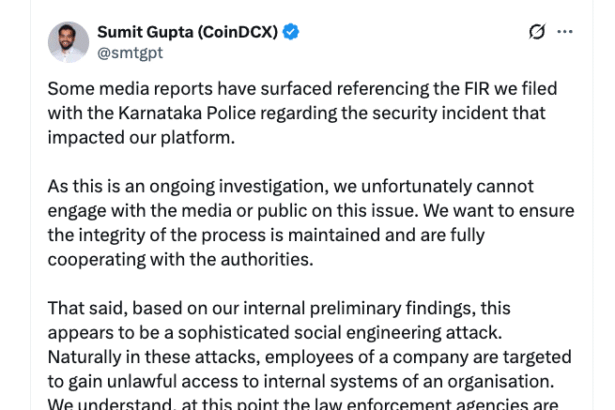Click the blue verified badge
The width and height of the screenshot is (615, 410).
(x=291, y=32)
